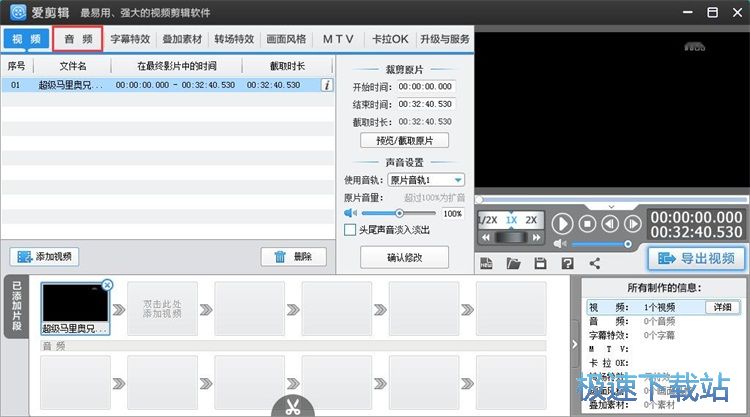Adjust the preview volume slider

tap(601, 244)
